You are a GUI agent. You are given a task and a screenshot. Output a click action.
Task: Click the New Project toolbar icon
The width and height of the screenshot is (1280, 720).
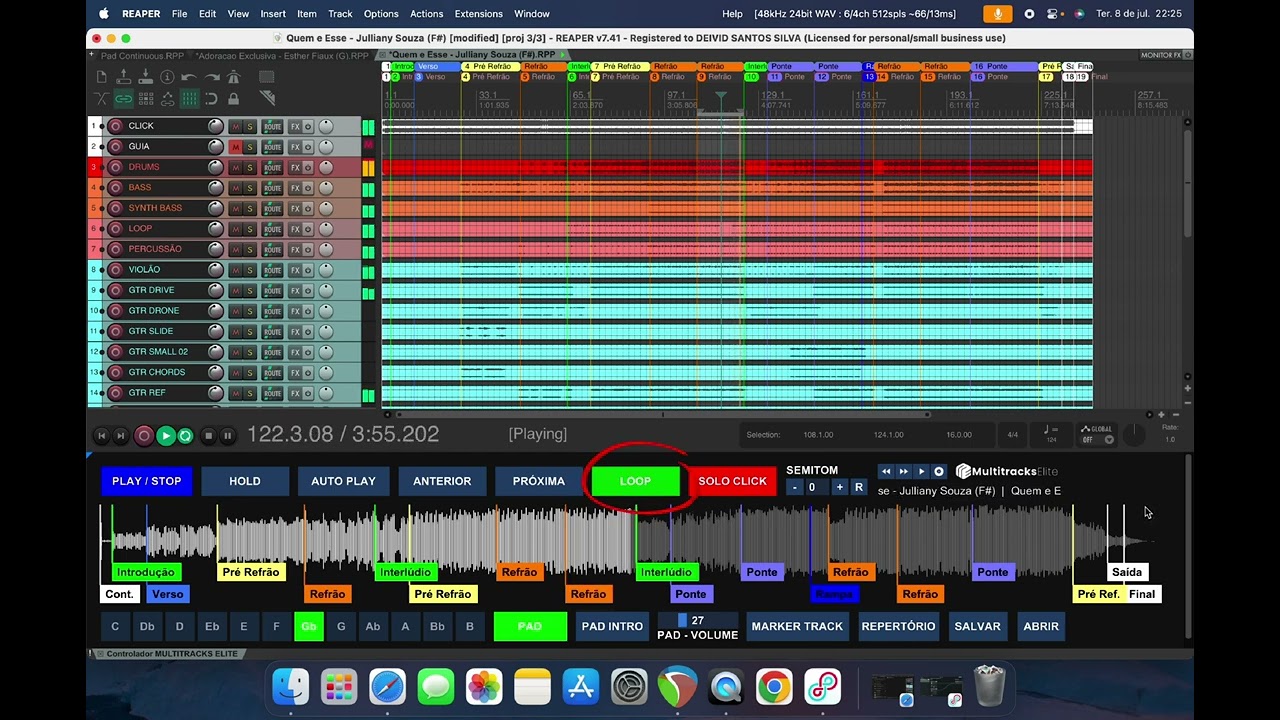click(101, 77)
